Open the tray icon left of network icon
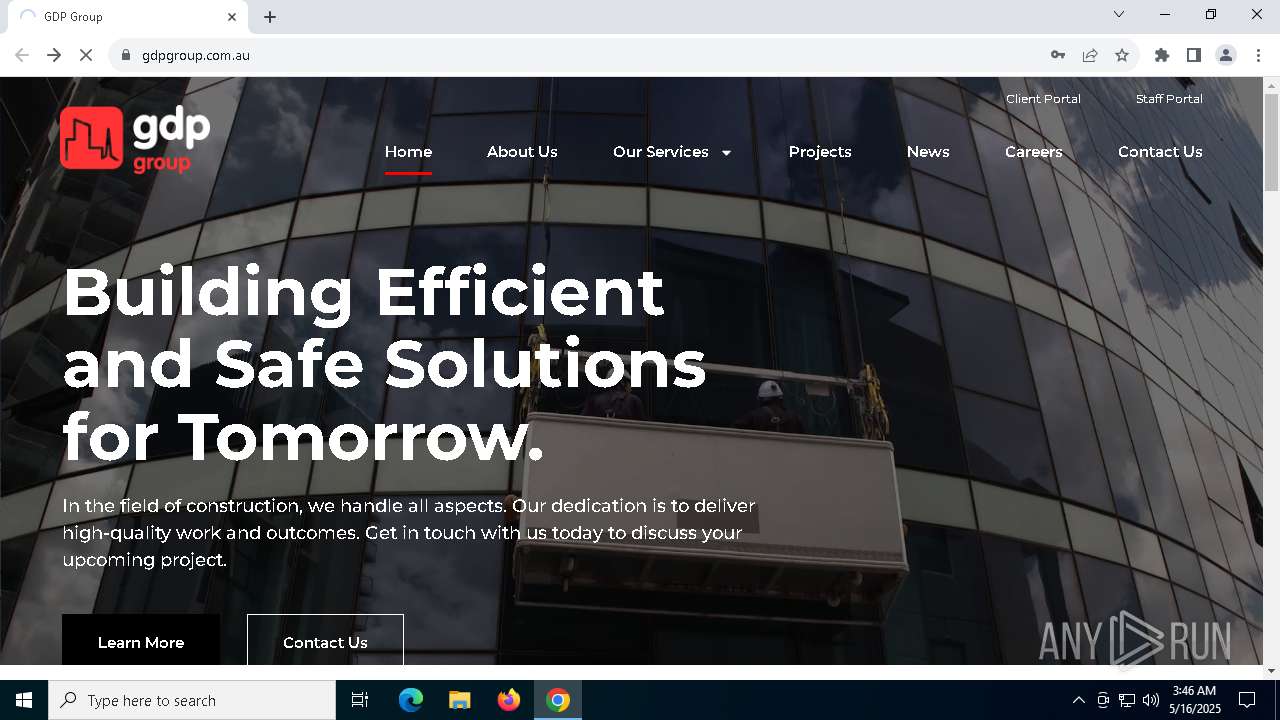The height and width of the screenshot is (720, 1280). [x=1103, y=700]
